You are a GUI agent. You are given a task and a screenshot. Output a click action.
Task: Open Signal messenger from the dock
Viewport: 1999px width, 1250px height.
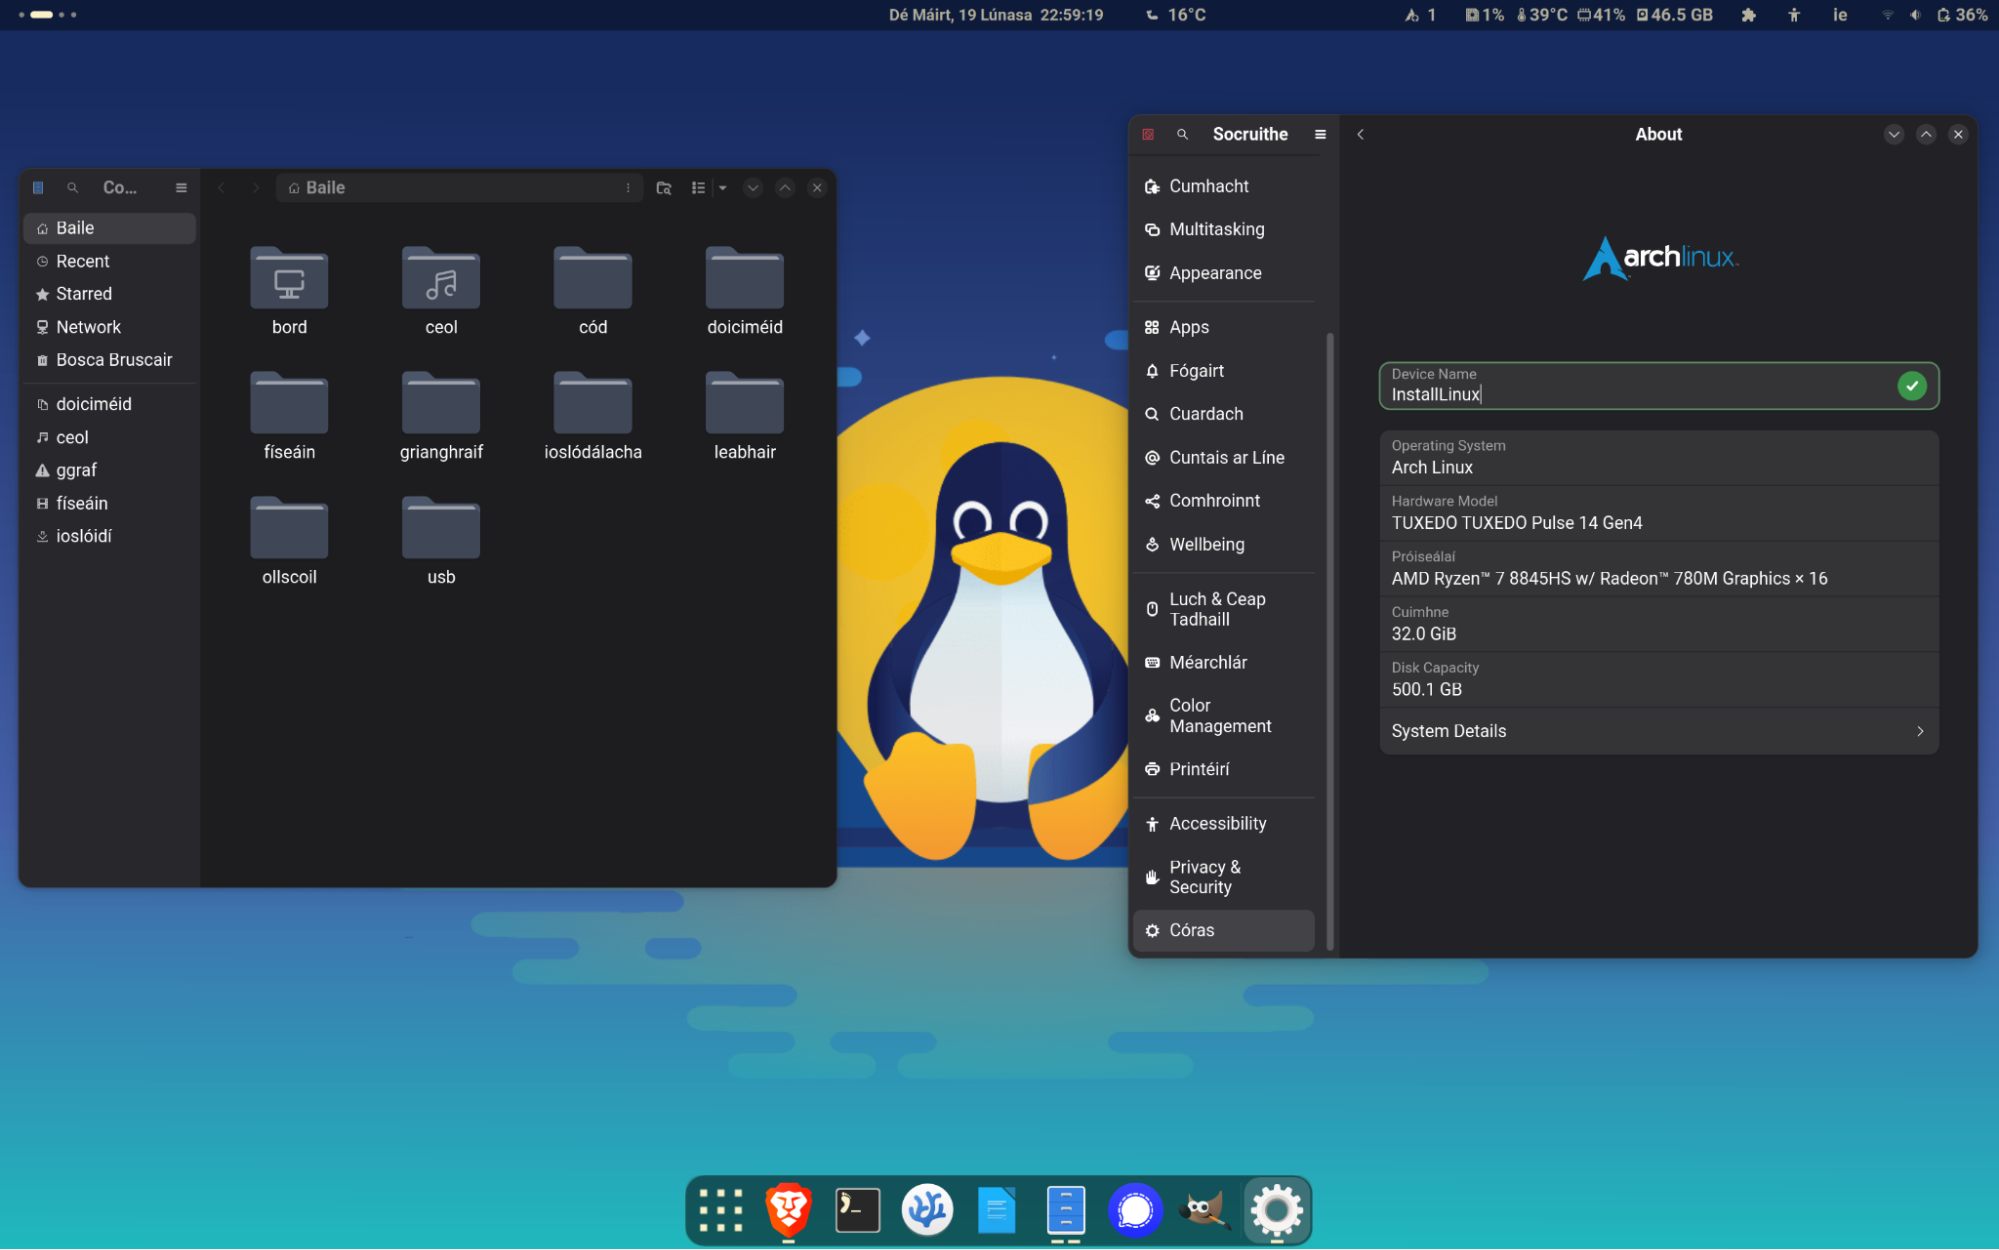tap(1135, 1210)
